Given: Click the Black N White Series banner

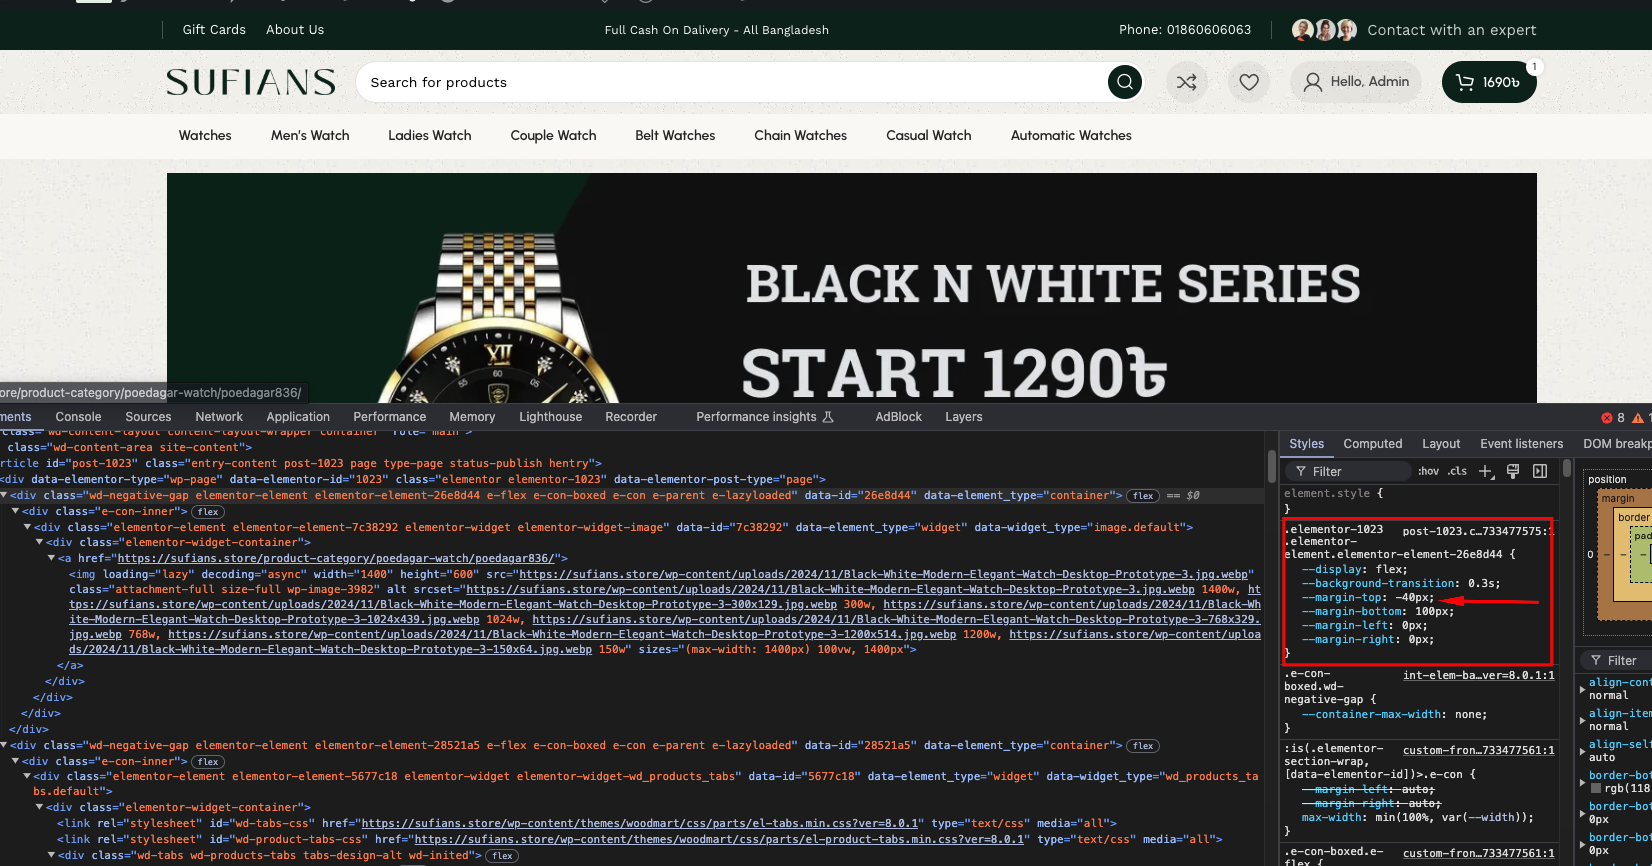Looking at the screenshot, I should tap(852, 288).
